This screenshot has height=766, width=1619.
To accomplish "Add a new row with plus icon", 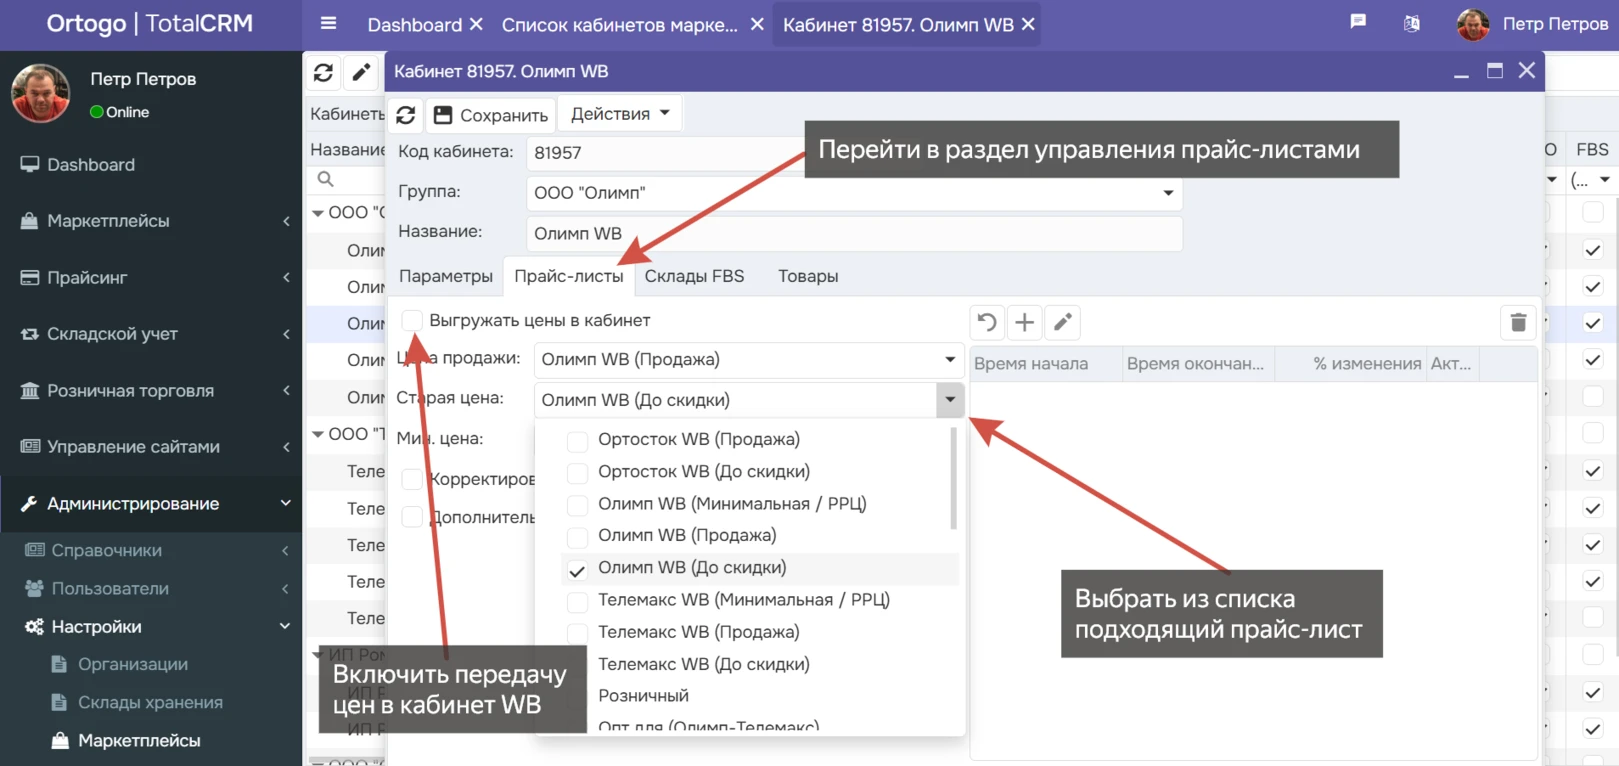I will click(1024, 322).
